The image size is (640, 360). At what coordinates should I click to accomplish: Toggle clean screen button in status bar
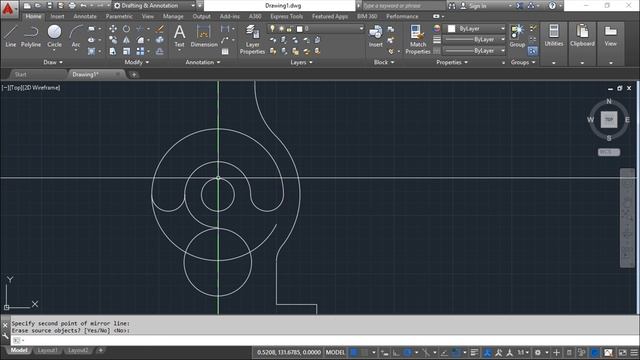click(x=622, y=353)
